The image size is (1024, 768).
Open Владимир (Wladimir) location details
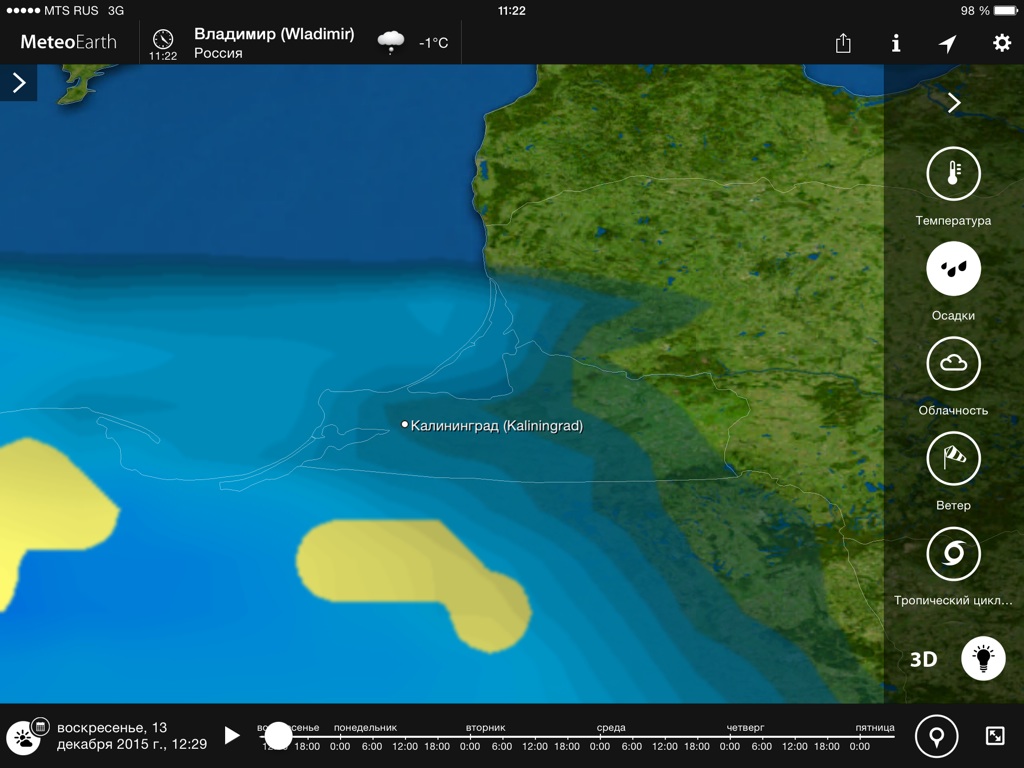pyautogui.click(x=274, y=43)
